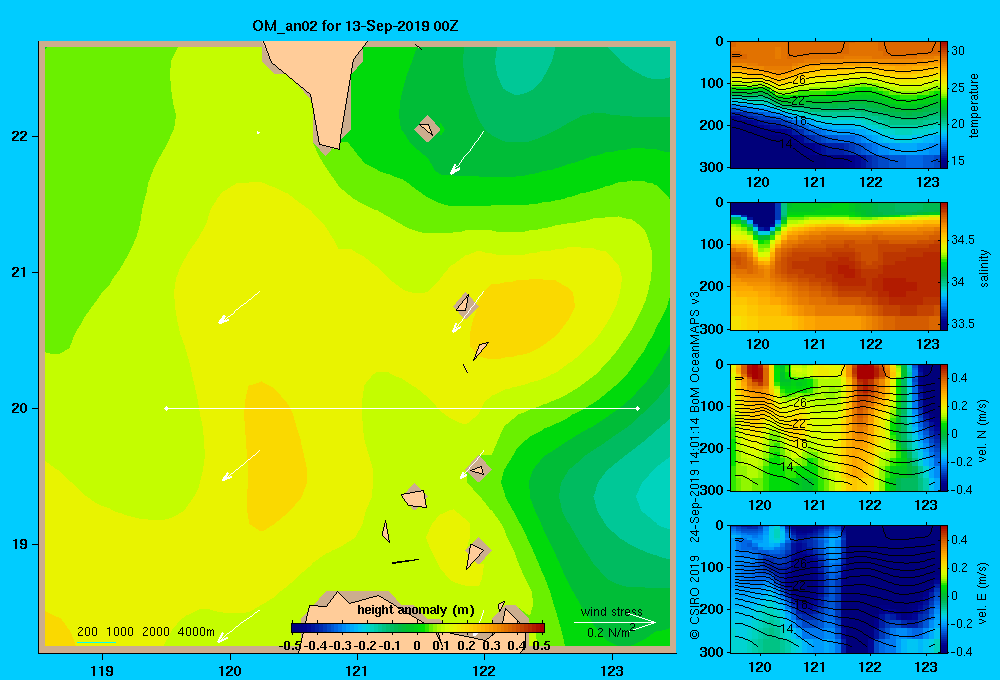Click the height anomaly color bar
The width and height of the screenshot is (1000, 680).
(418, 628)
